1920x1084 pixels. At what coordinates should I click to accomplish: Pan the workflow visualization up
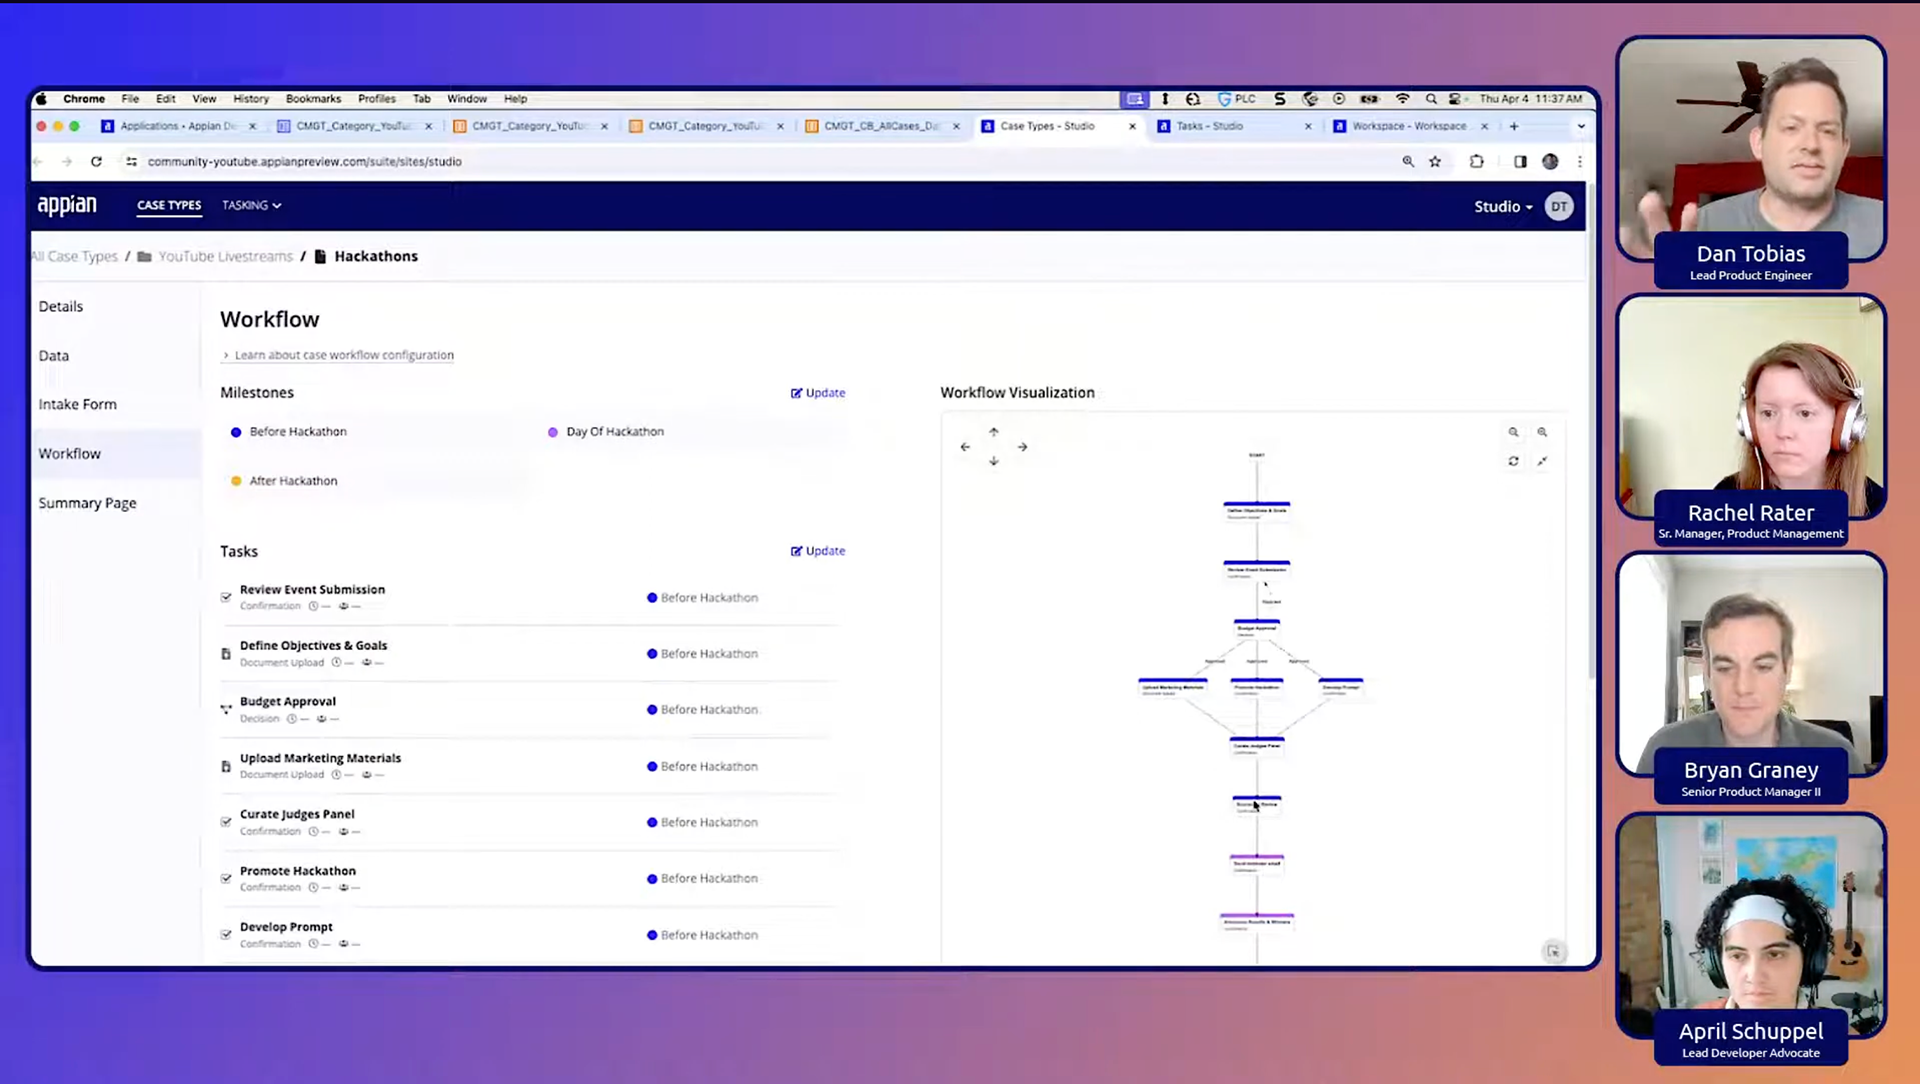tap(993, 432)
